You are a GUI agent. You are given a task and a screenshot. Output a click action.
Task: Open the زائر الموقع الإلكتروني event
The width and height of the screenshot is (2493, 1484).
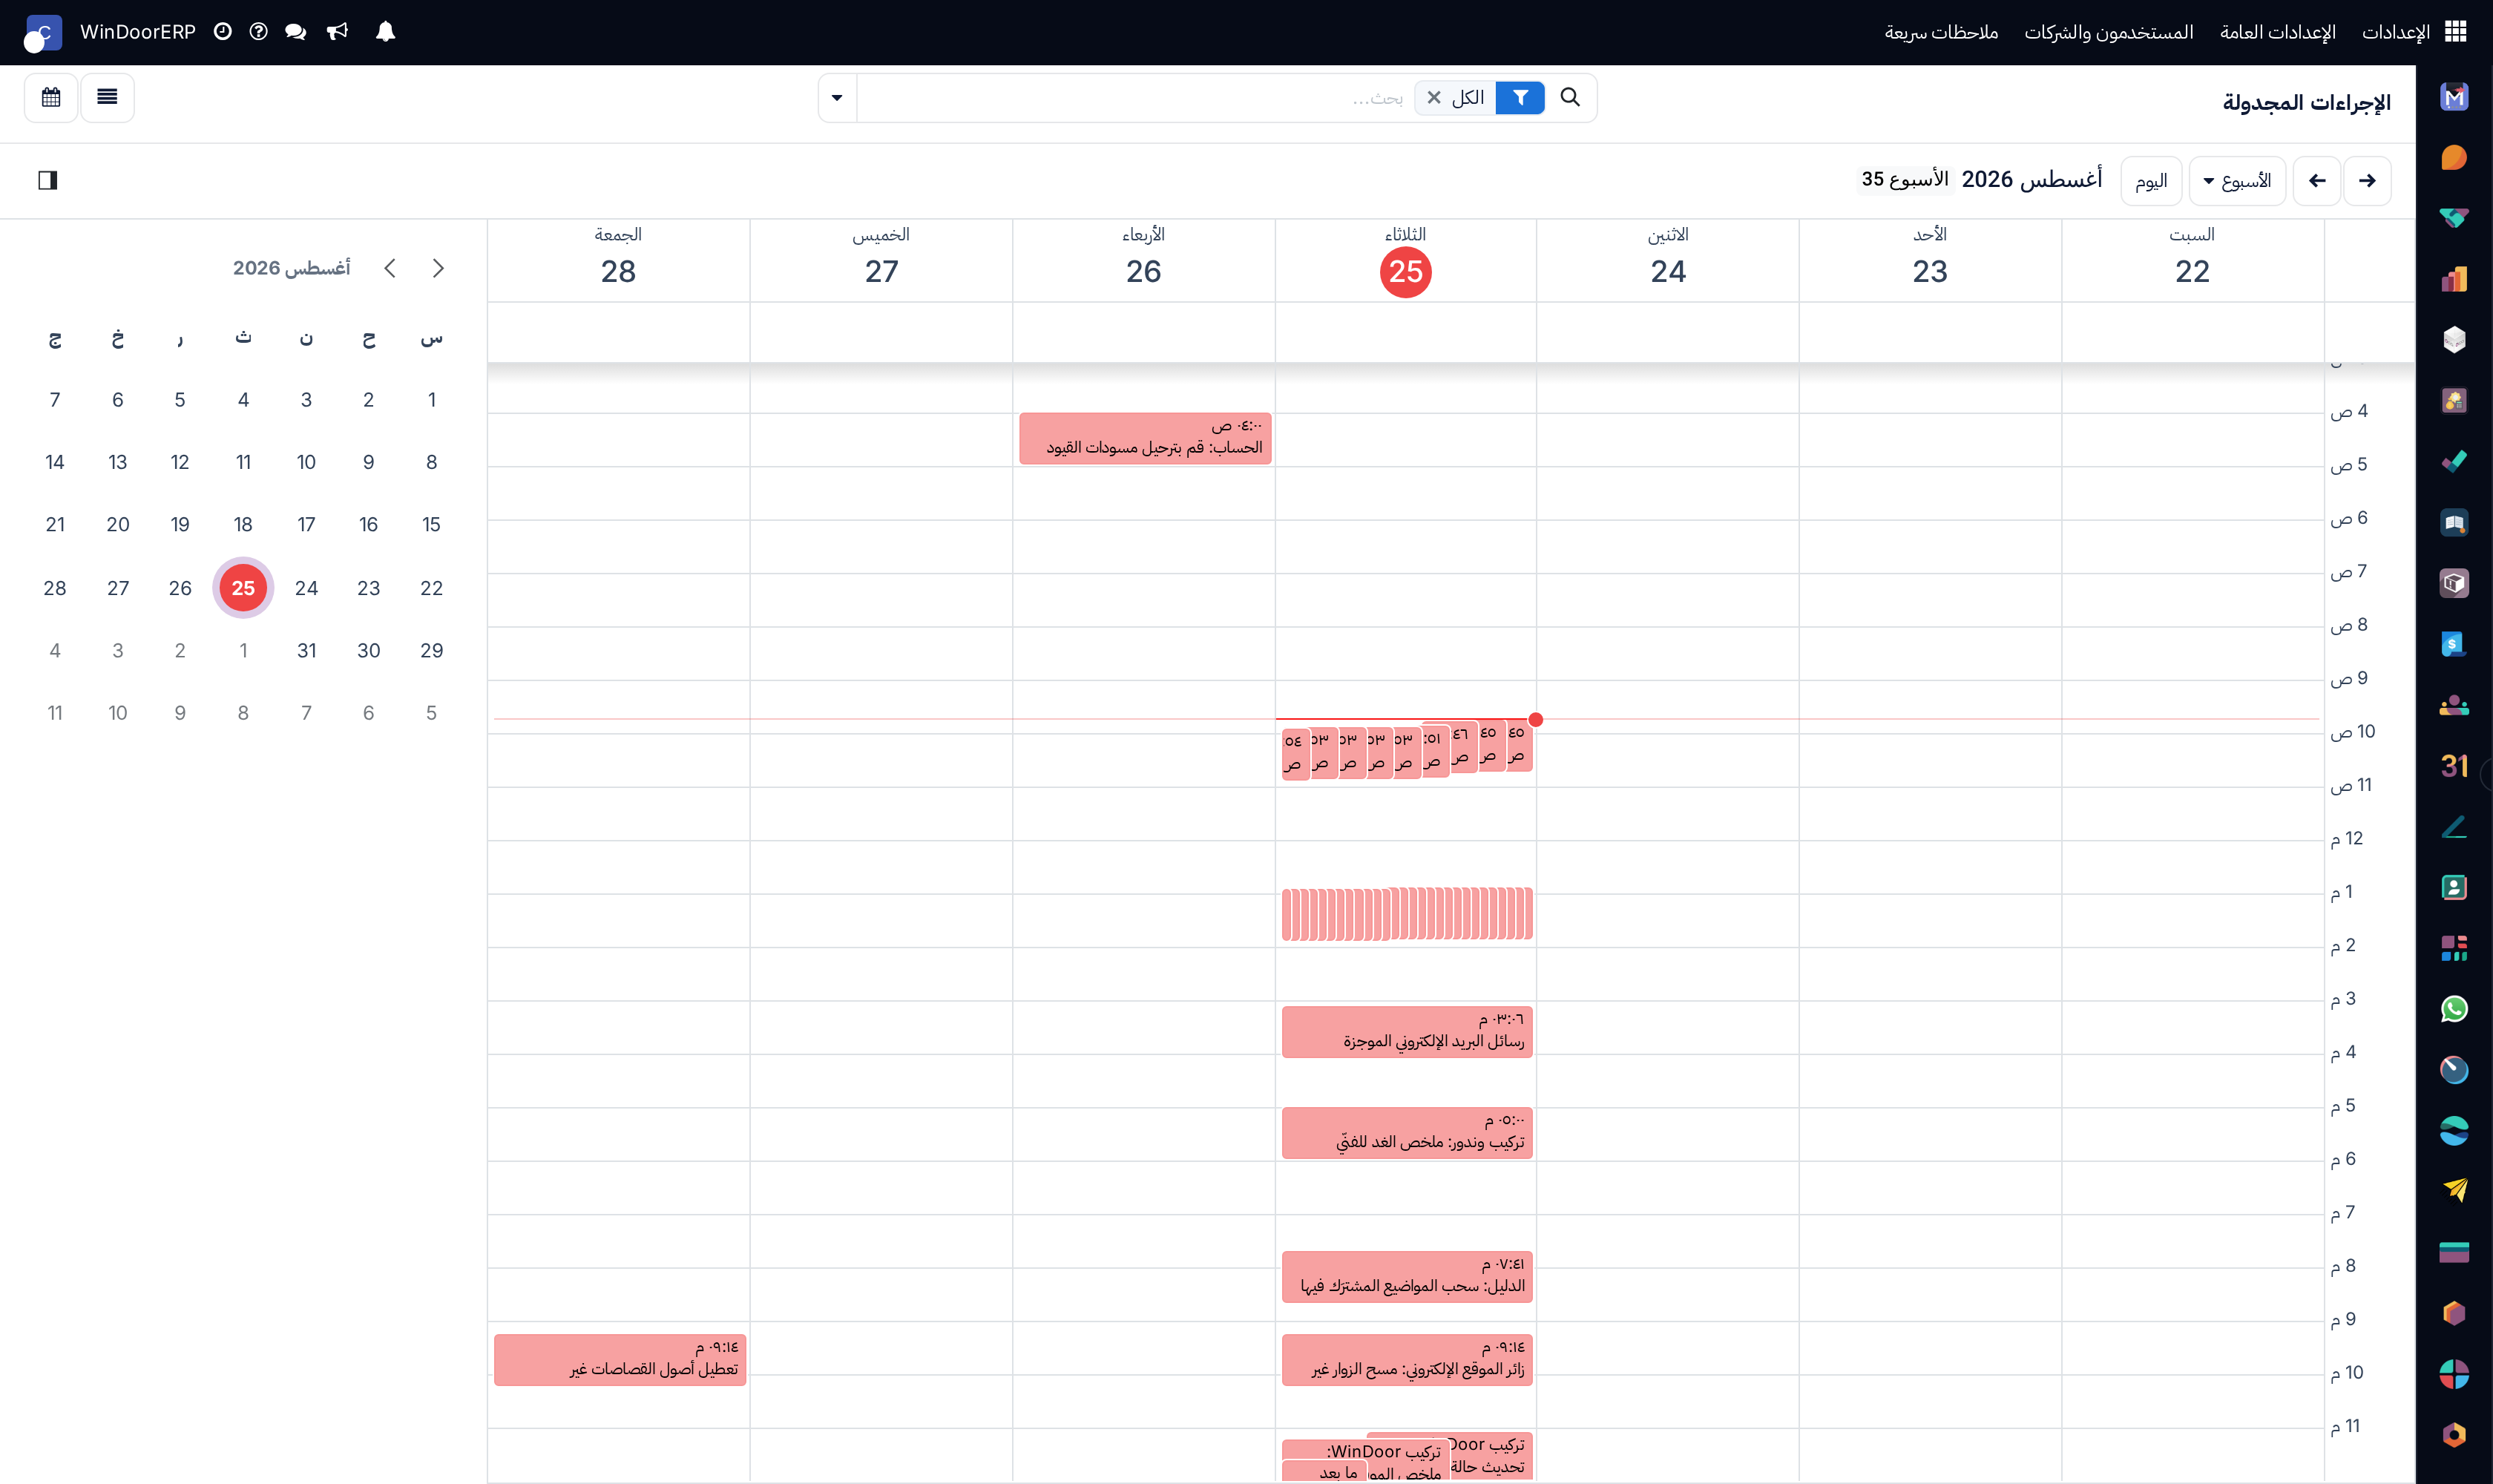point(1407,1360)
